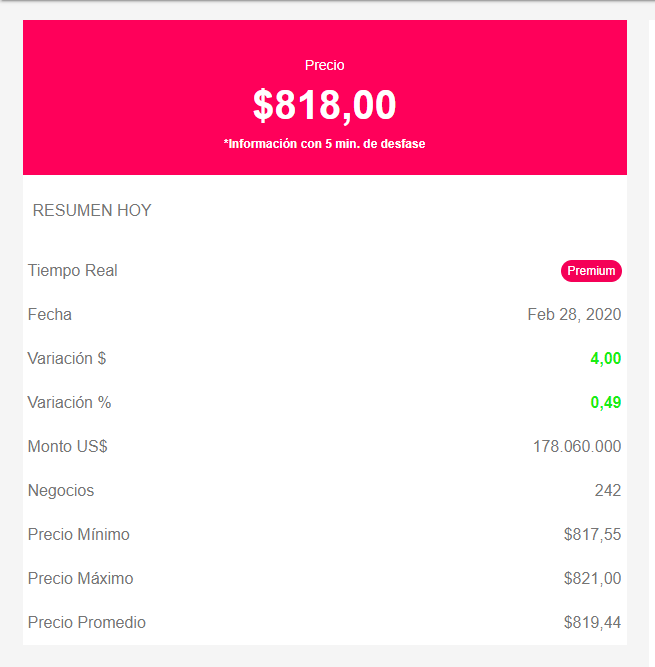Click the $818,00 price headline
Screen dimensions: 655x667
[x=325, y=105]
